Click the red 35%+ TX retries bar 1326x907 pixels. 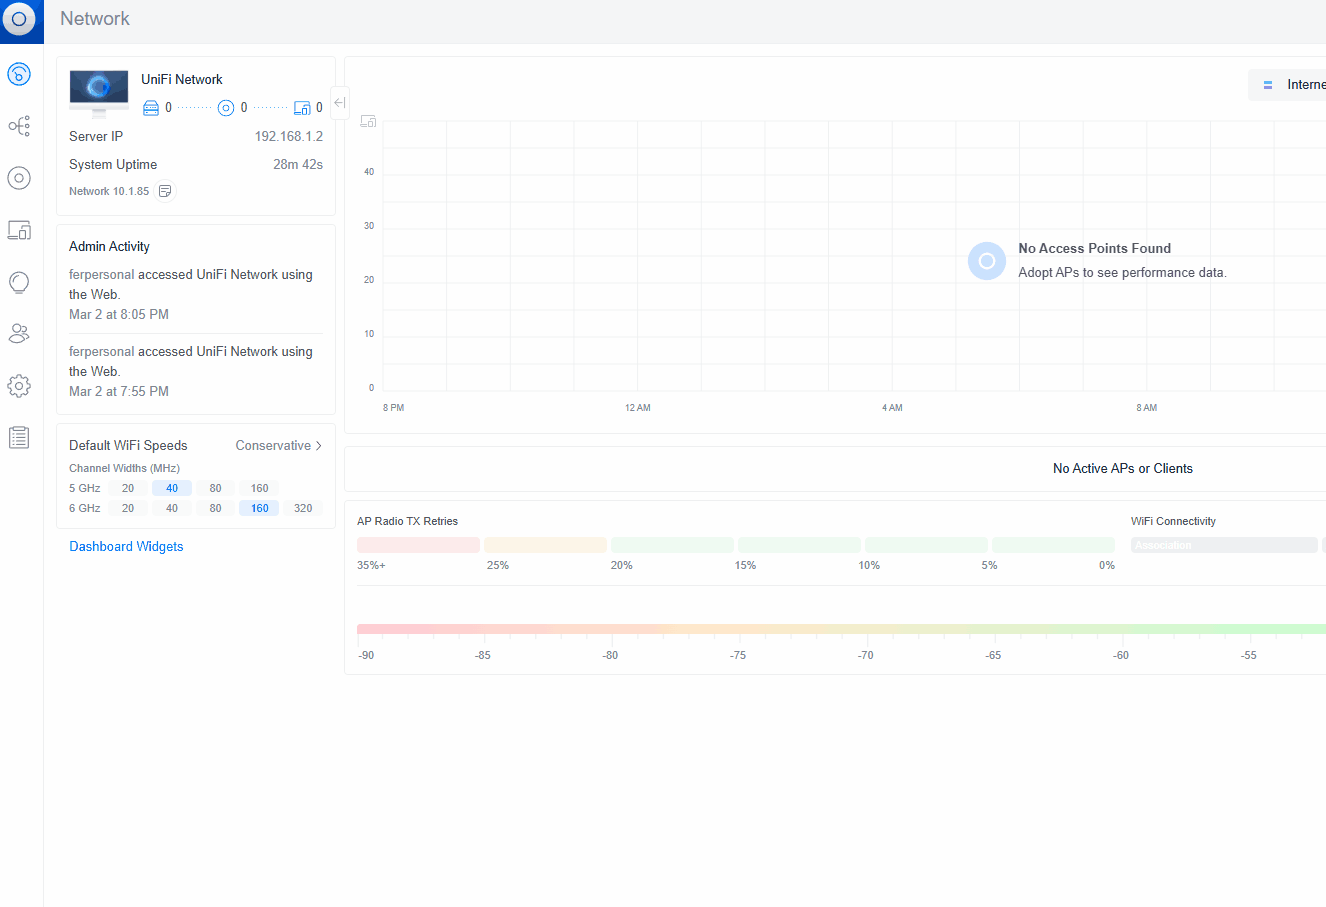pos(418,545)
